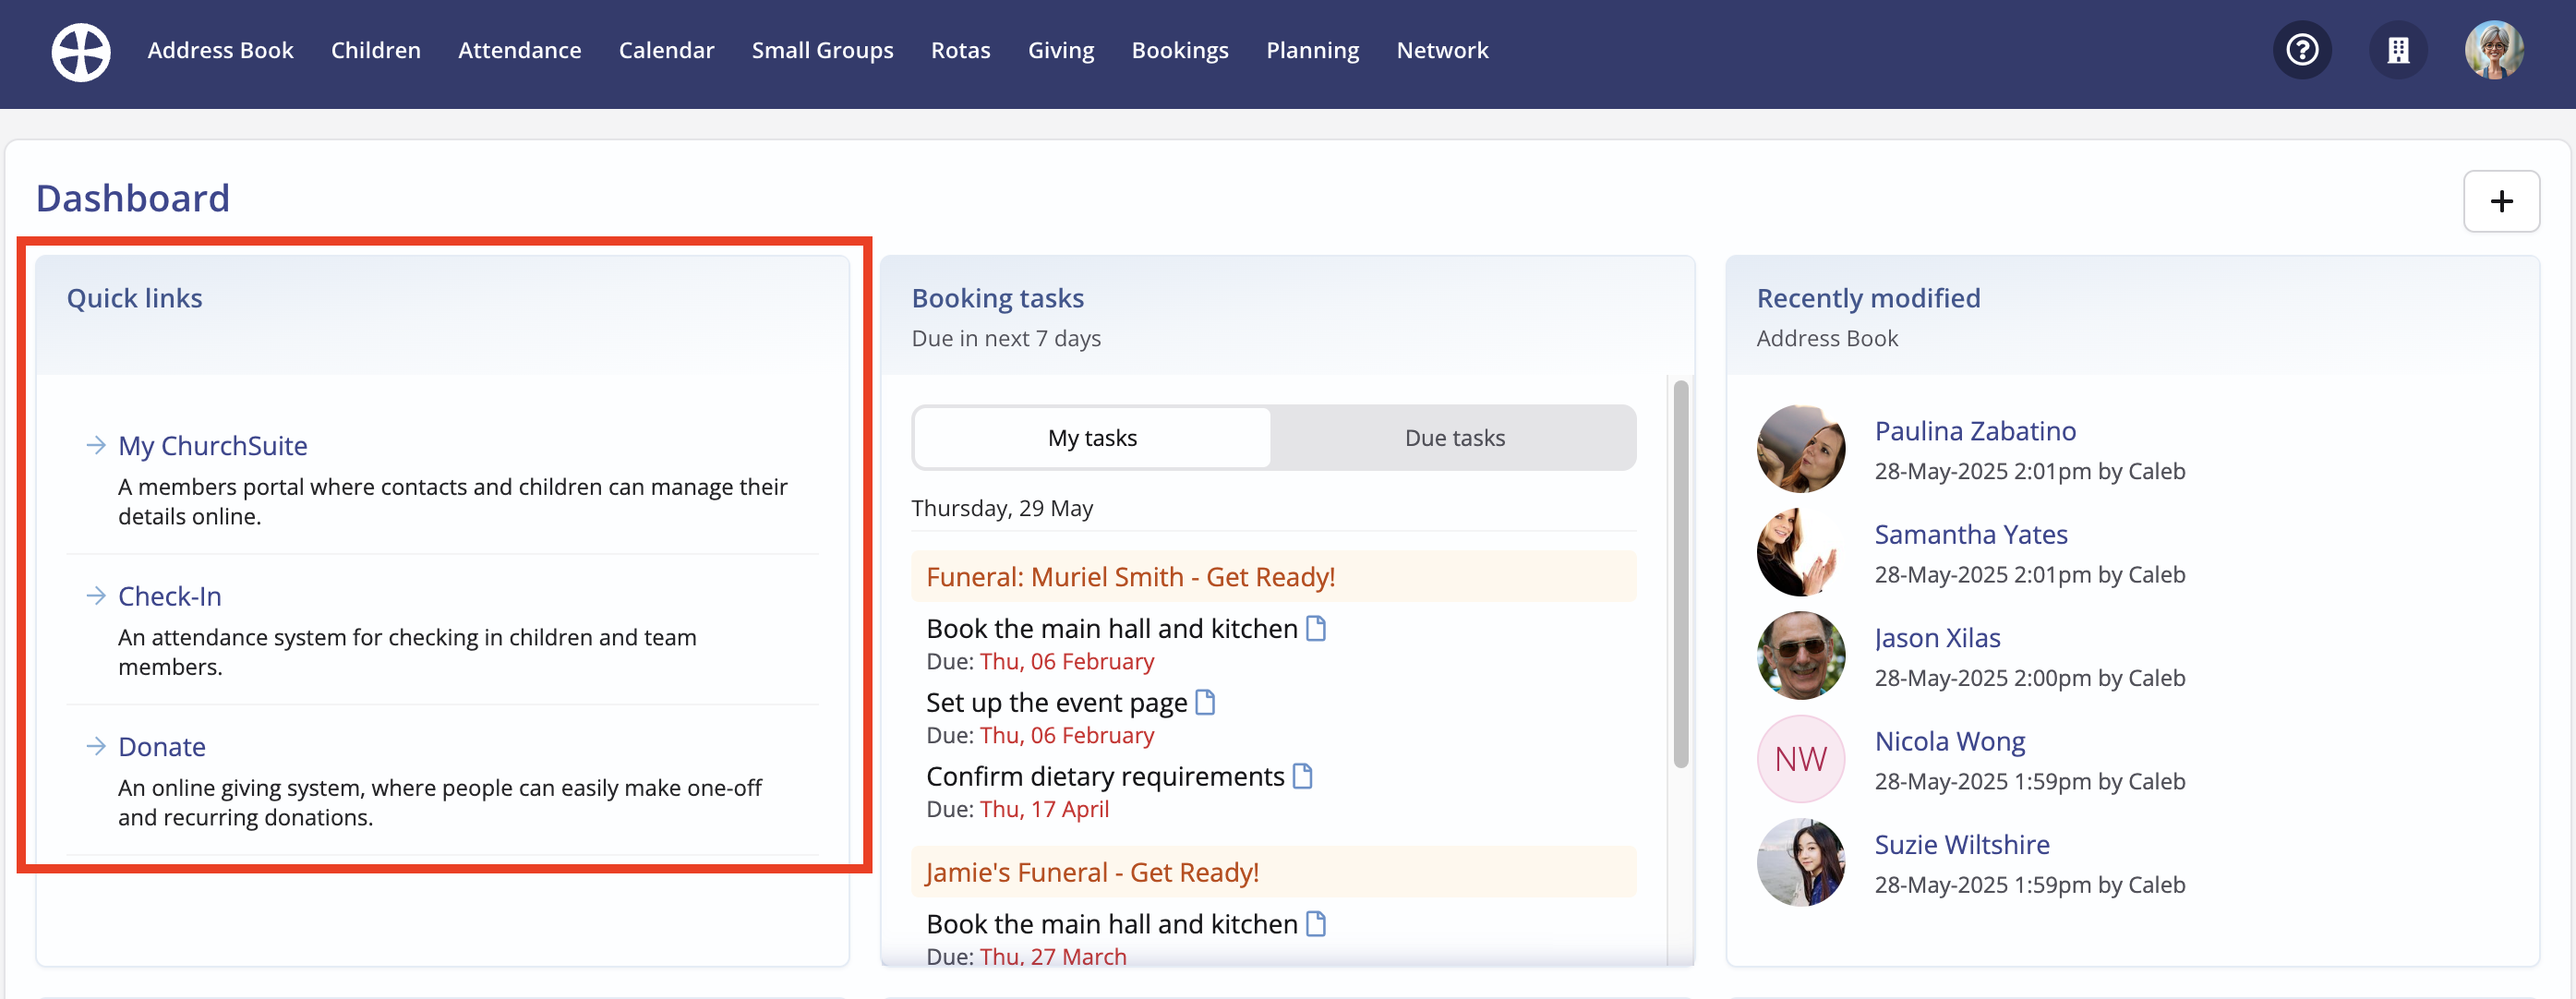The image size is (2576, 999).
Task: Open Check-In quick link
Action: click(169, 596)
